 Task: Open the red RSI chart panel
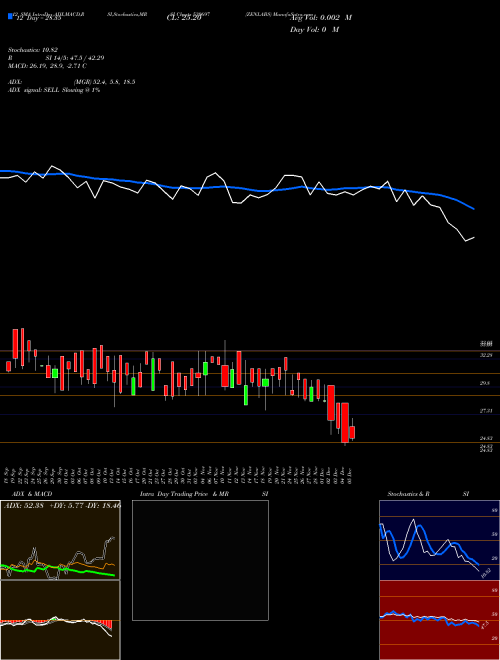click(439, 620)
